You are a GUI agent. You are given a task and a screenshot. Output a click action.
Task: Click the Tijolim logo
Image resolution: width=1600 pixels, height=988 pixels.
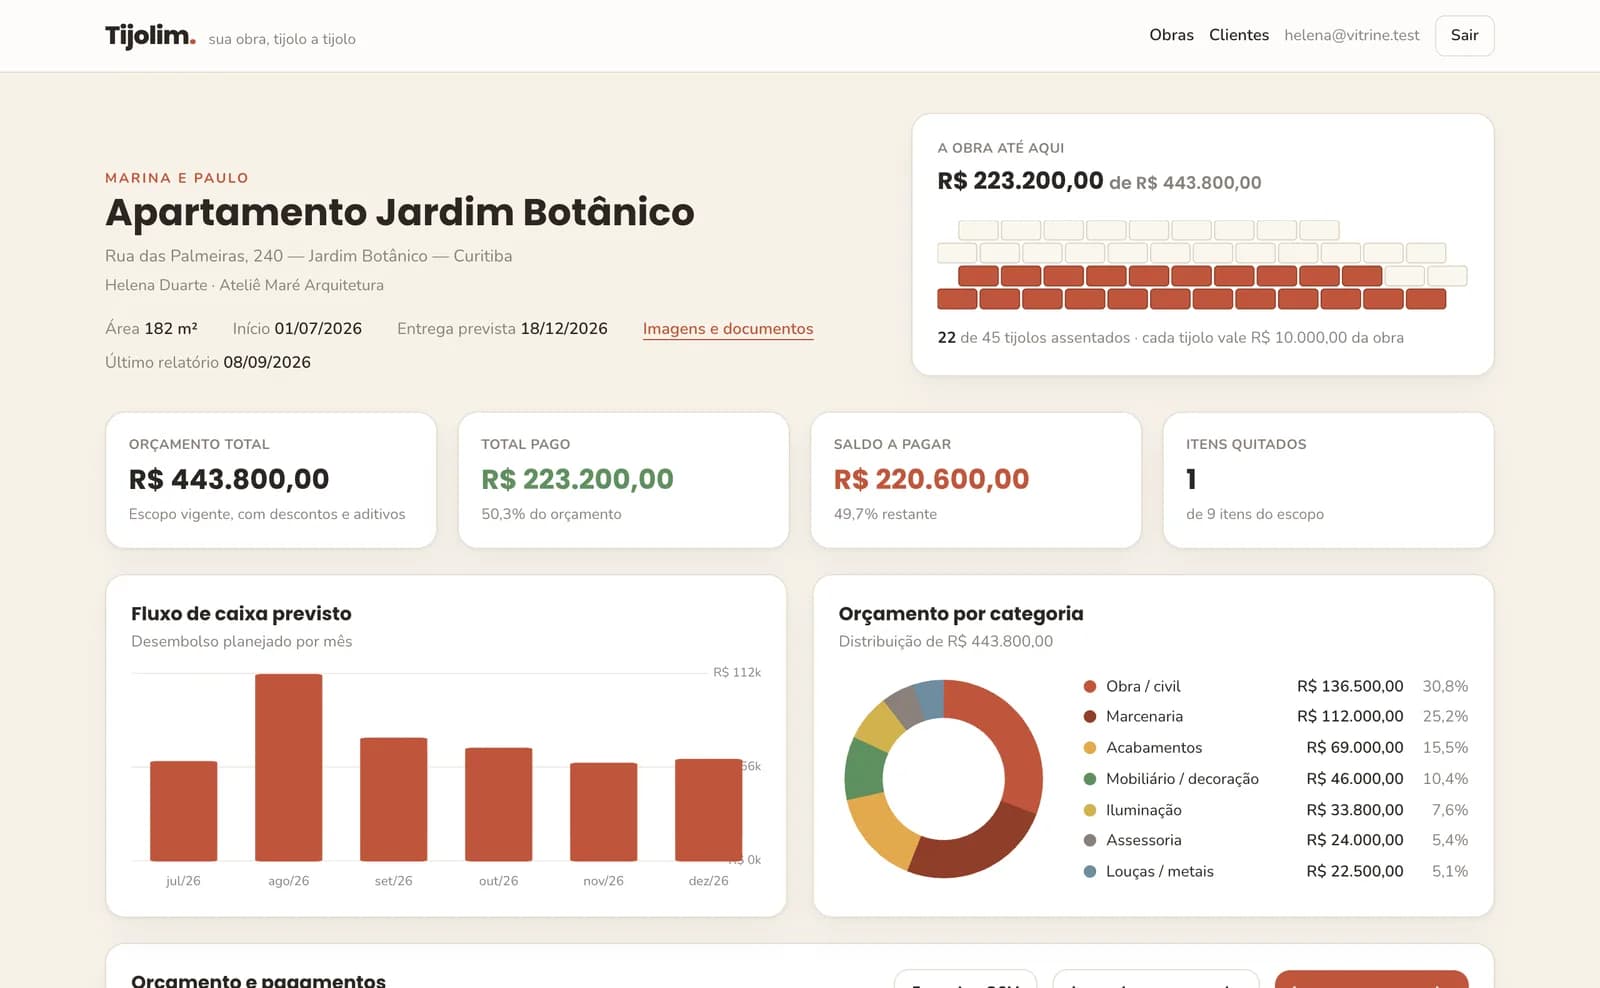click(x=150, y=36)
